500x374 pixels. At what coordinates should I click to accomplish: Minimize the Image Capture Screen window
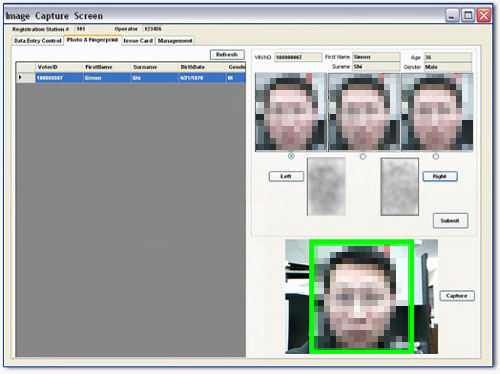tap(452, 15)
